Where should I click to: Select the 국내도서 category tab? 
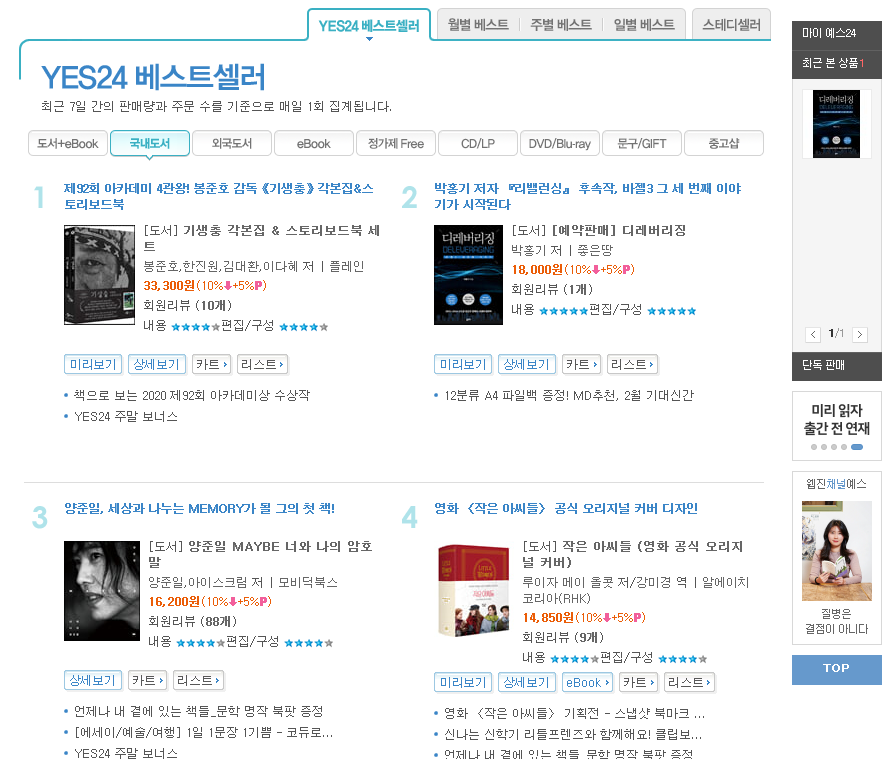point(150,143)
